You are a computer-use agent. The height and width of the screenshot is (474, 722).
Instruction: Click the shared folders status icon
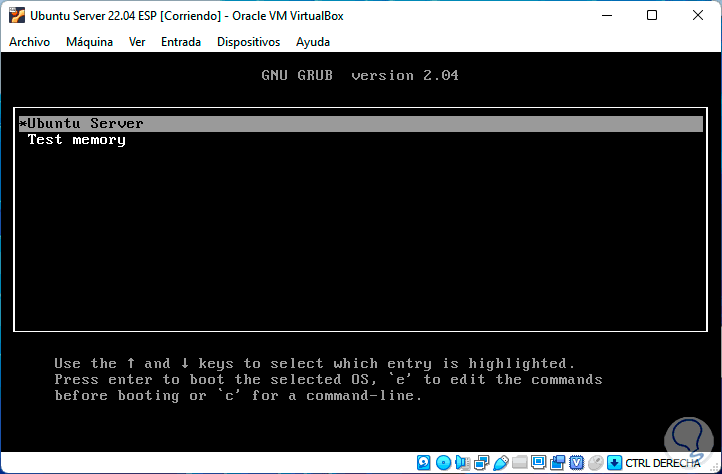(x=519, y=462)
